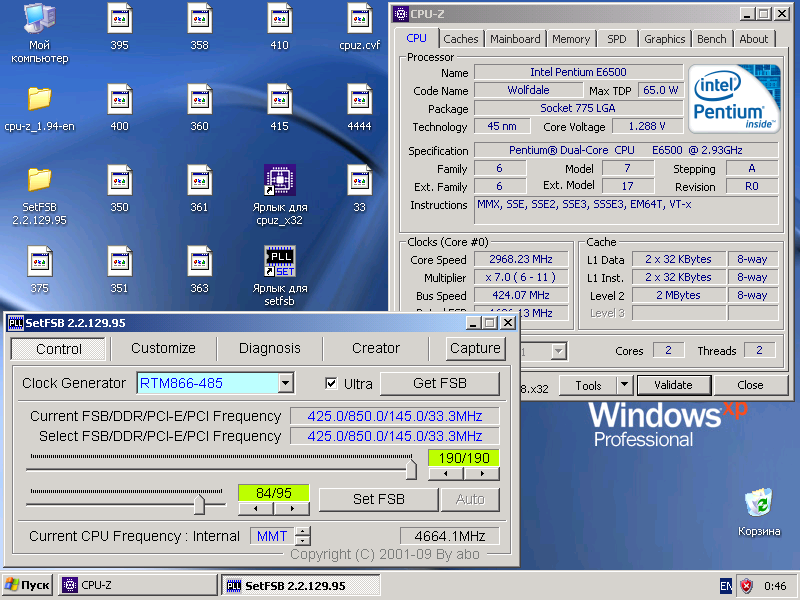The image size is (800, 600).
Task: Toggle the Ultra checkbox in SetFSB
Action: click(x=331, y=383)
